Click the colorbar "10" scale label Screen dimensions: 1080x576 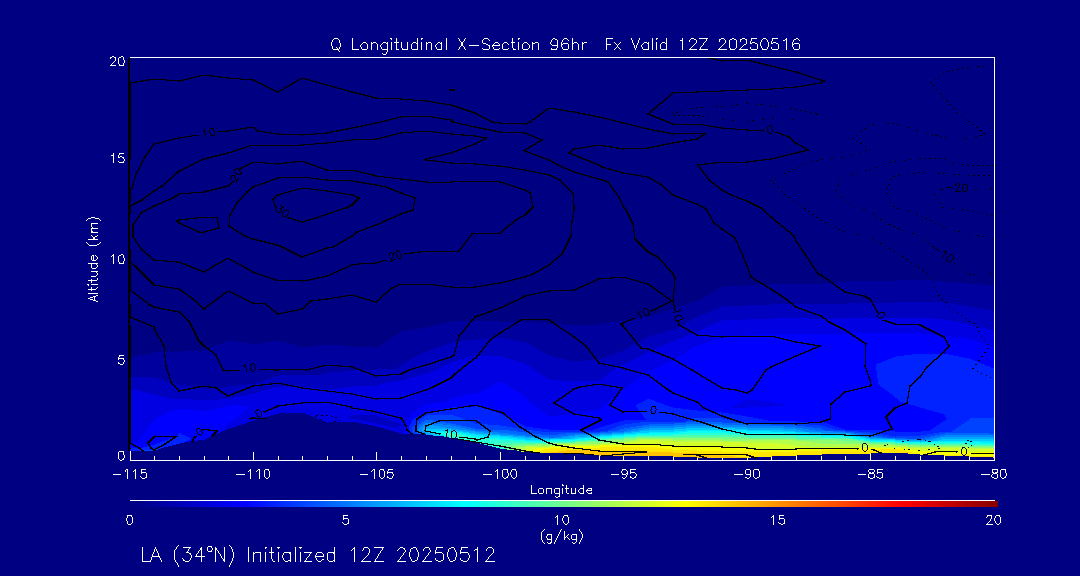[x=561, y=521]
